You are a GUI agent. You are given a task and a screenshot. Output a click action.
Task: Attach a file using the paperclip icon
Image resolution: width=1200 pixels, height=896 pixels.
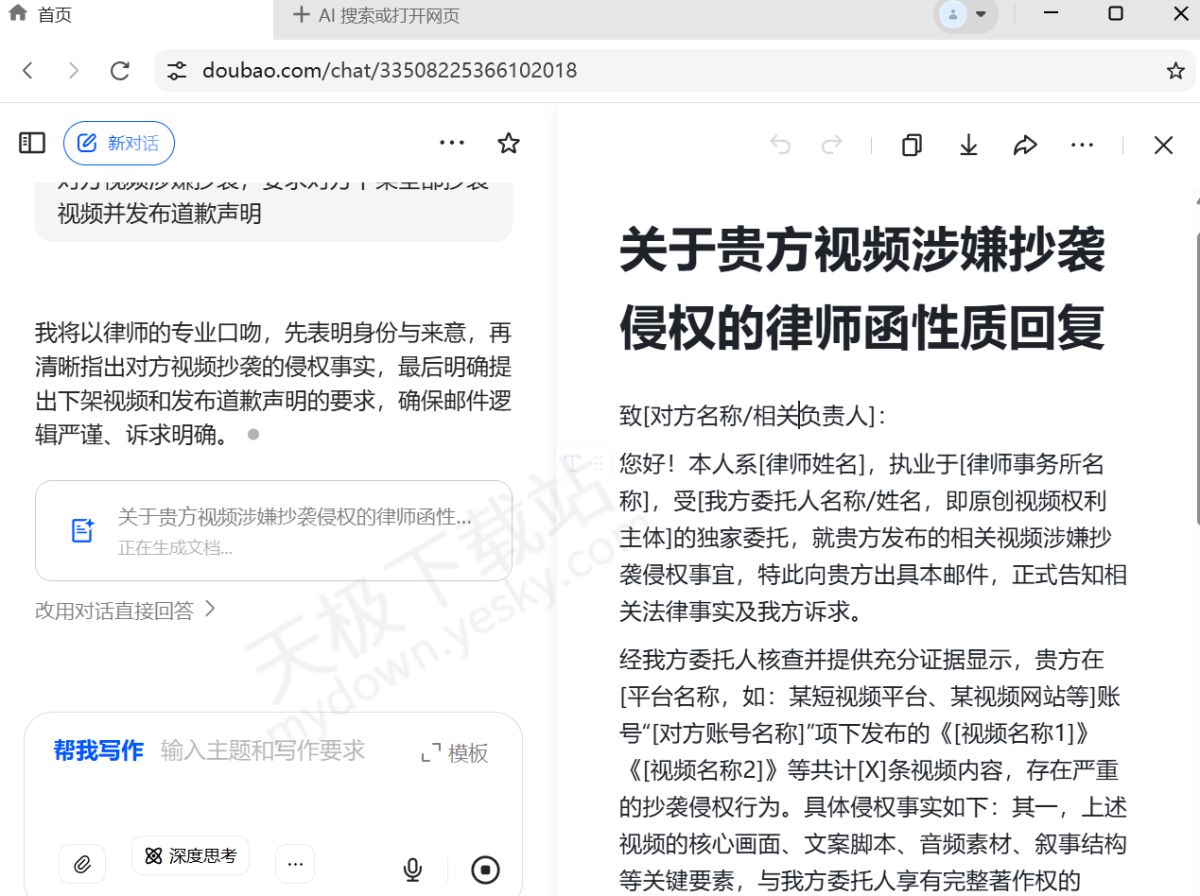[82, 864]
